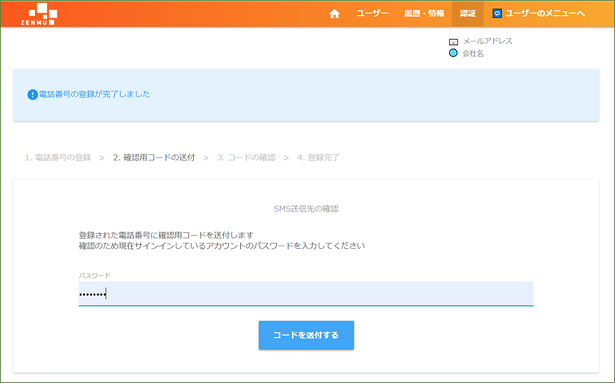Click the globe icon next to 会社名
615x383 pixels.
(x=453, y=53)
